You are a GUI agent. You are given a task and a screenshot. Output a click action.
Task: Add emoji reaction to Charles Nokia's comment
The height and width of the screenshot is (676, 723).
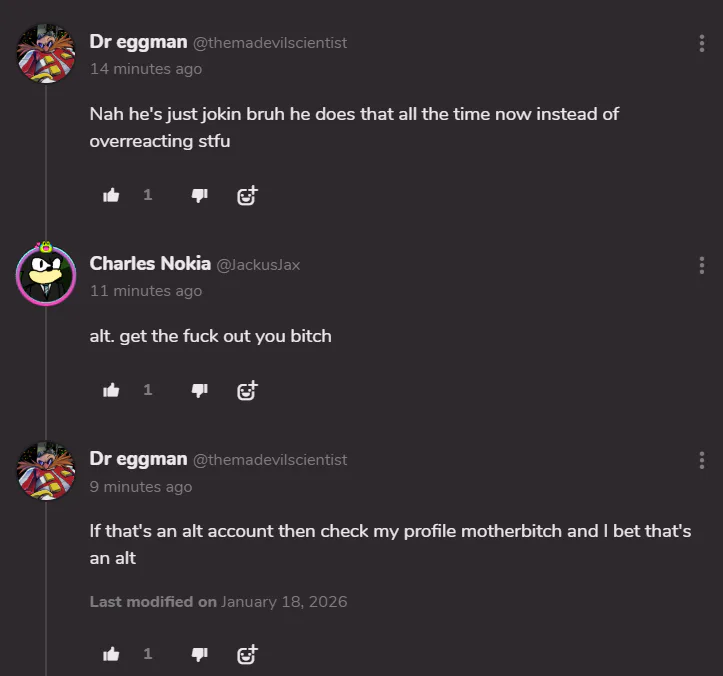pyautogui.click(x=247, y=390)
